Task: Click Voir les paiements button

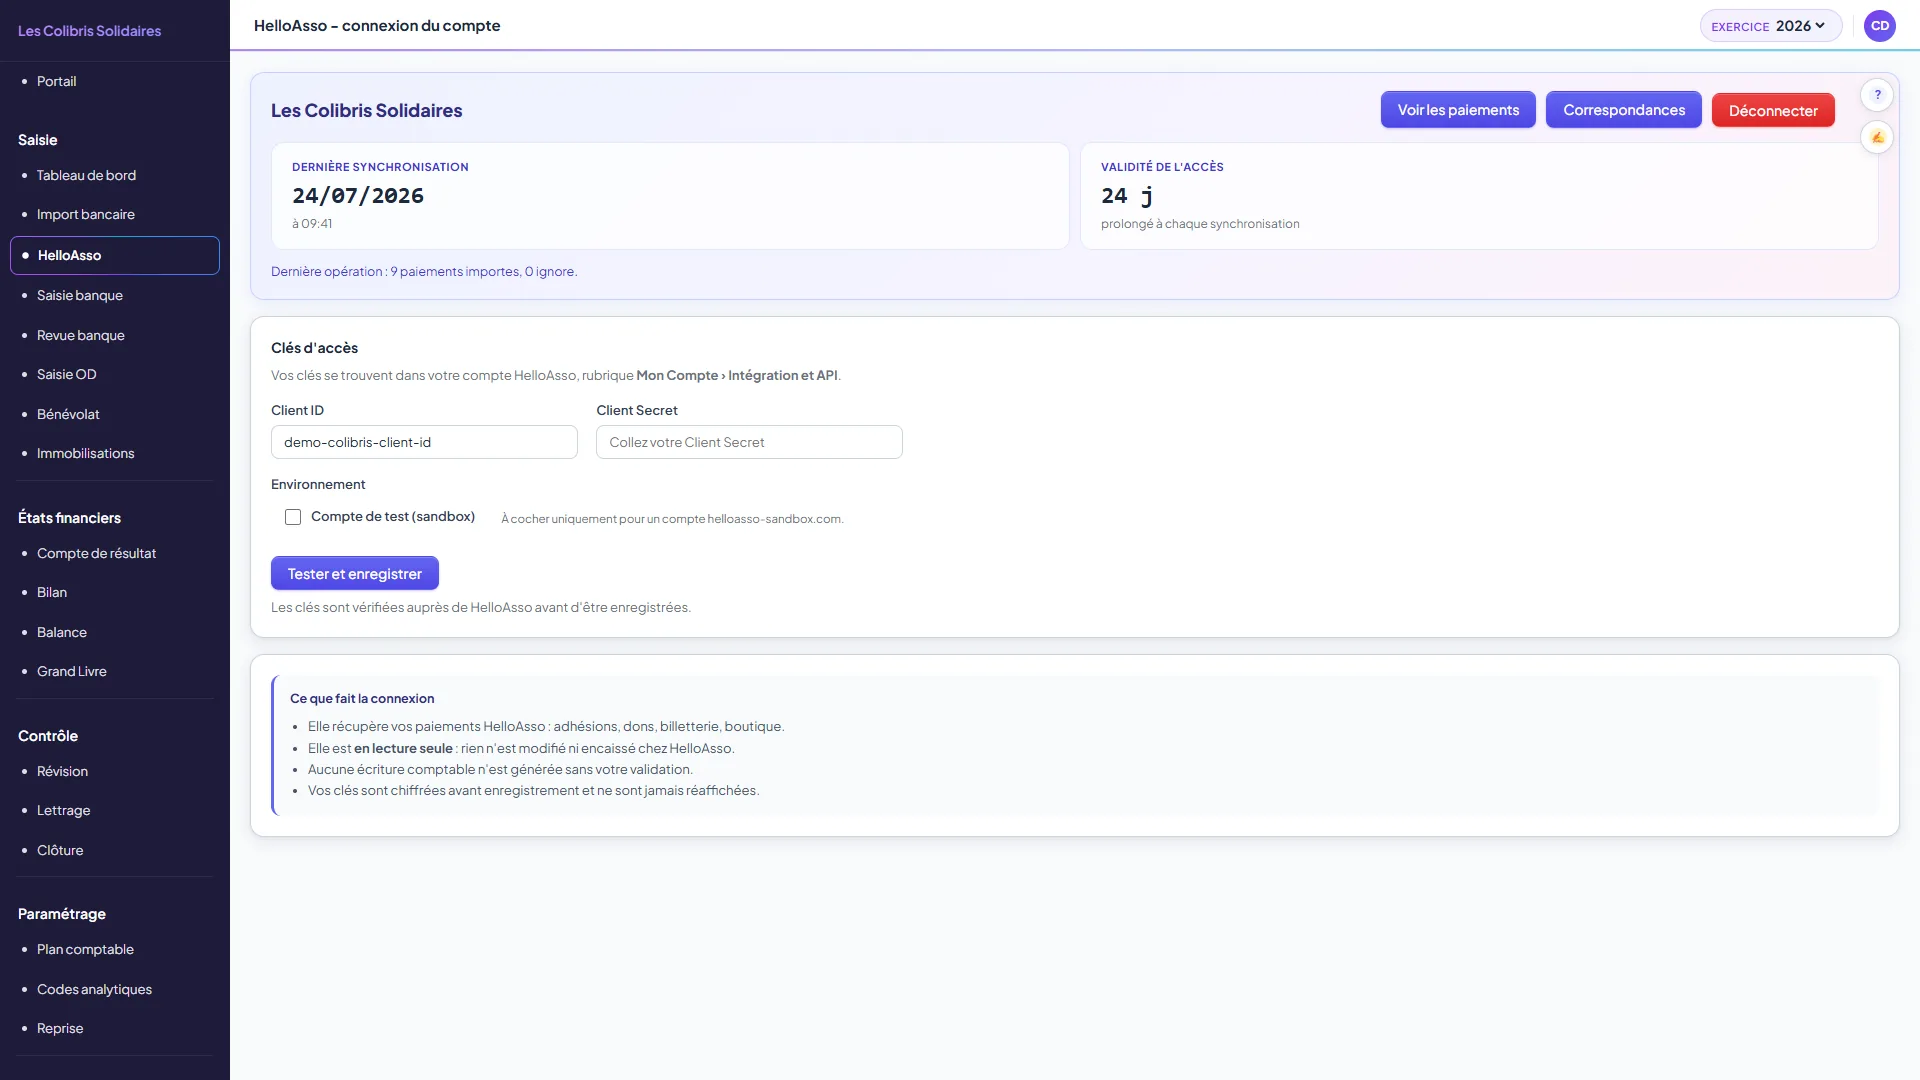Action: tap(1458, 110)
